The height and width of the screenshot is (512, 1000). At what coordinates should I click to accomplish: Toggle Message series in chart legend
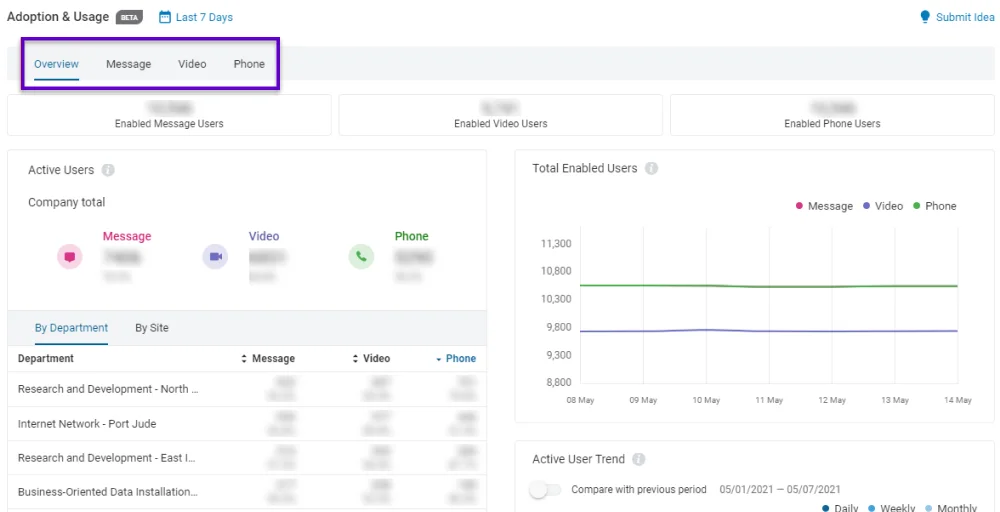[824, 206]
